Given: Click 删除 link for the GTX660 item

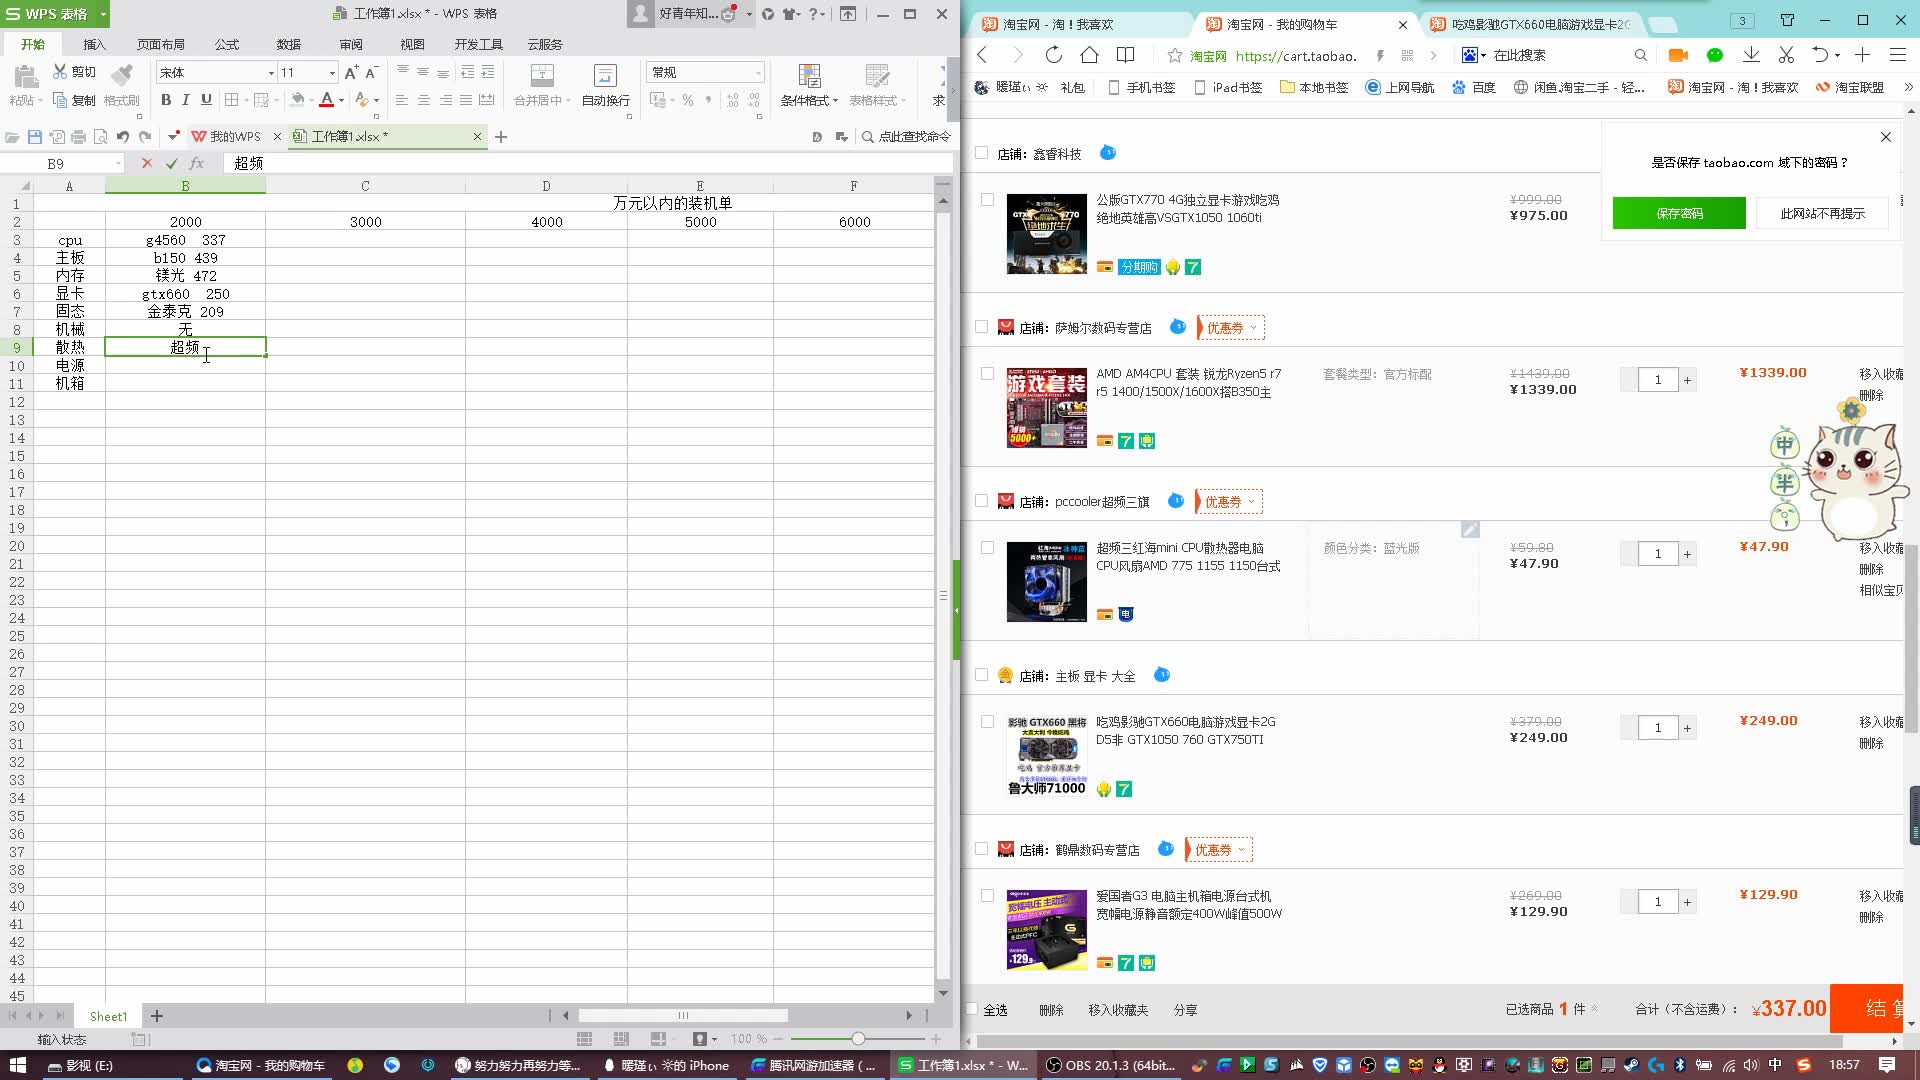Looking at the screenshot, I should pyautogui.click(x=1870, y=743).
